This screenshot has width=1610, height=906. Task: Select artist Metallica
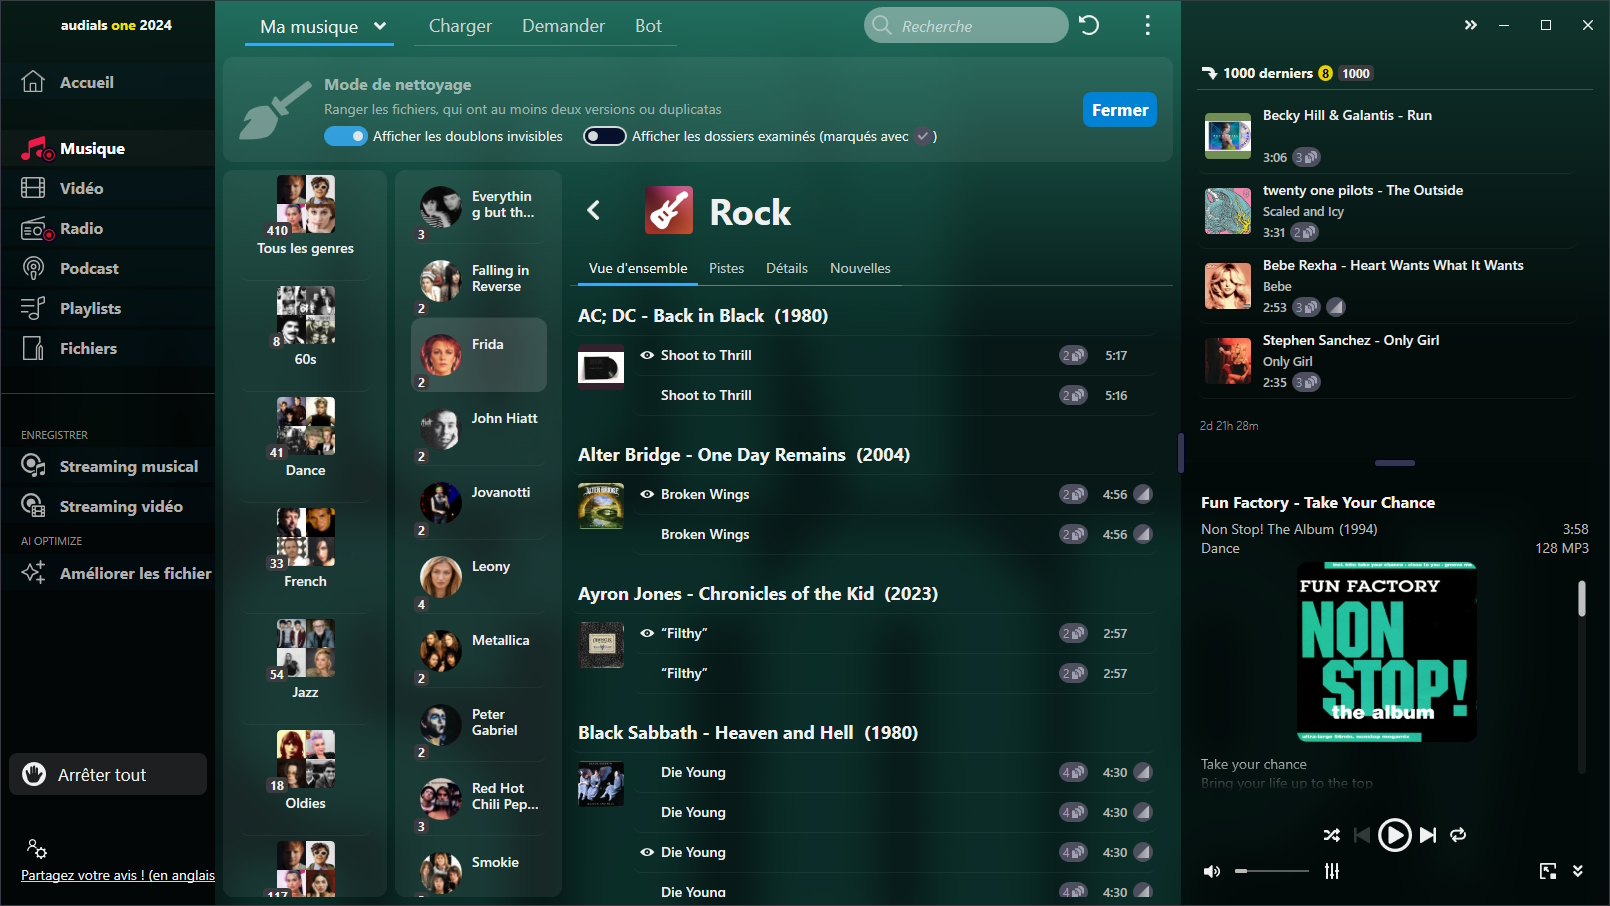coord(479,651)
